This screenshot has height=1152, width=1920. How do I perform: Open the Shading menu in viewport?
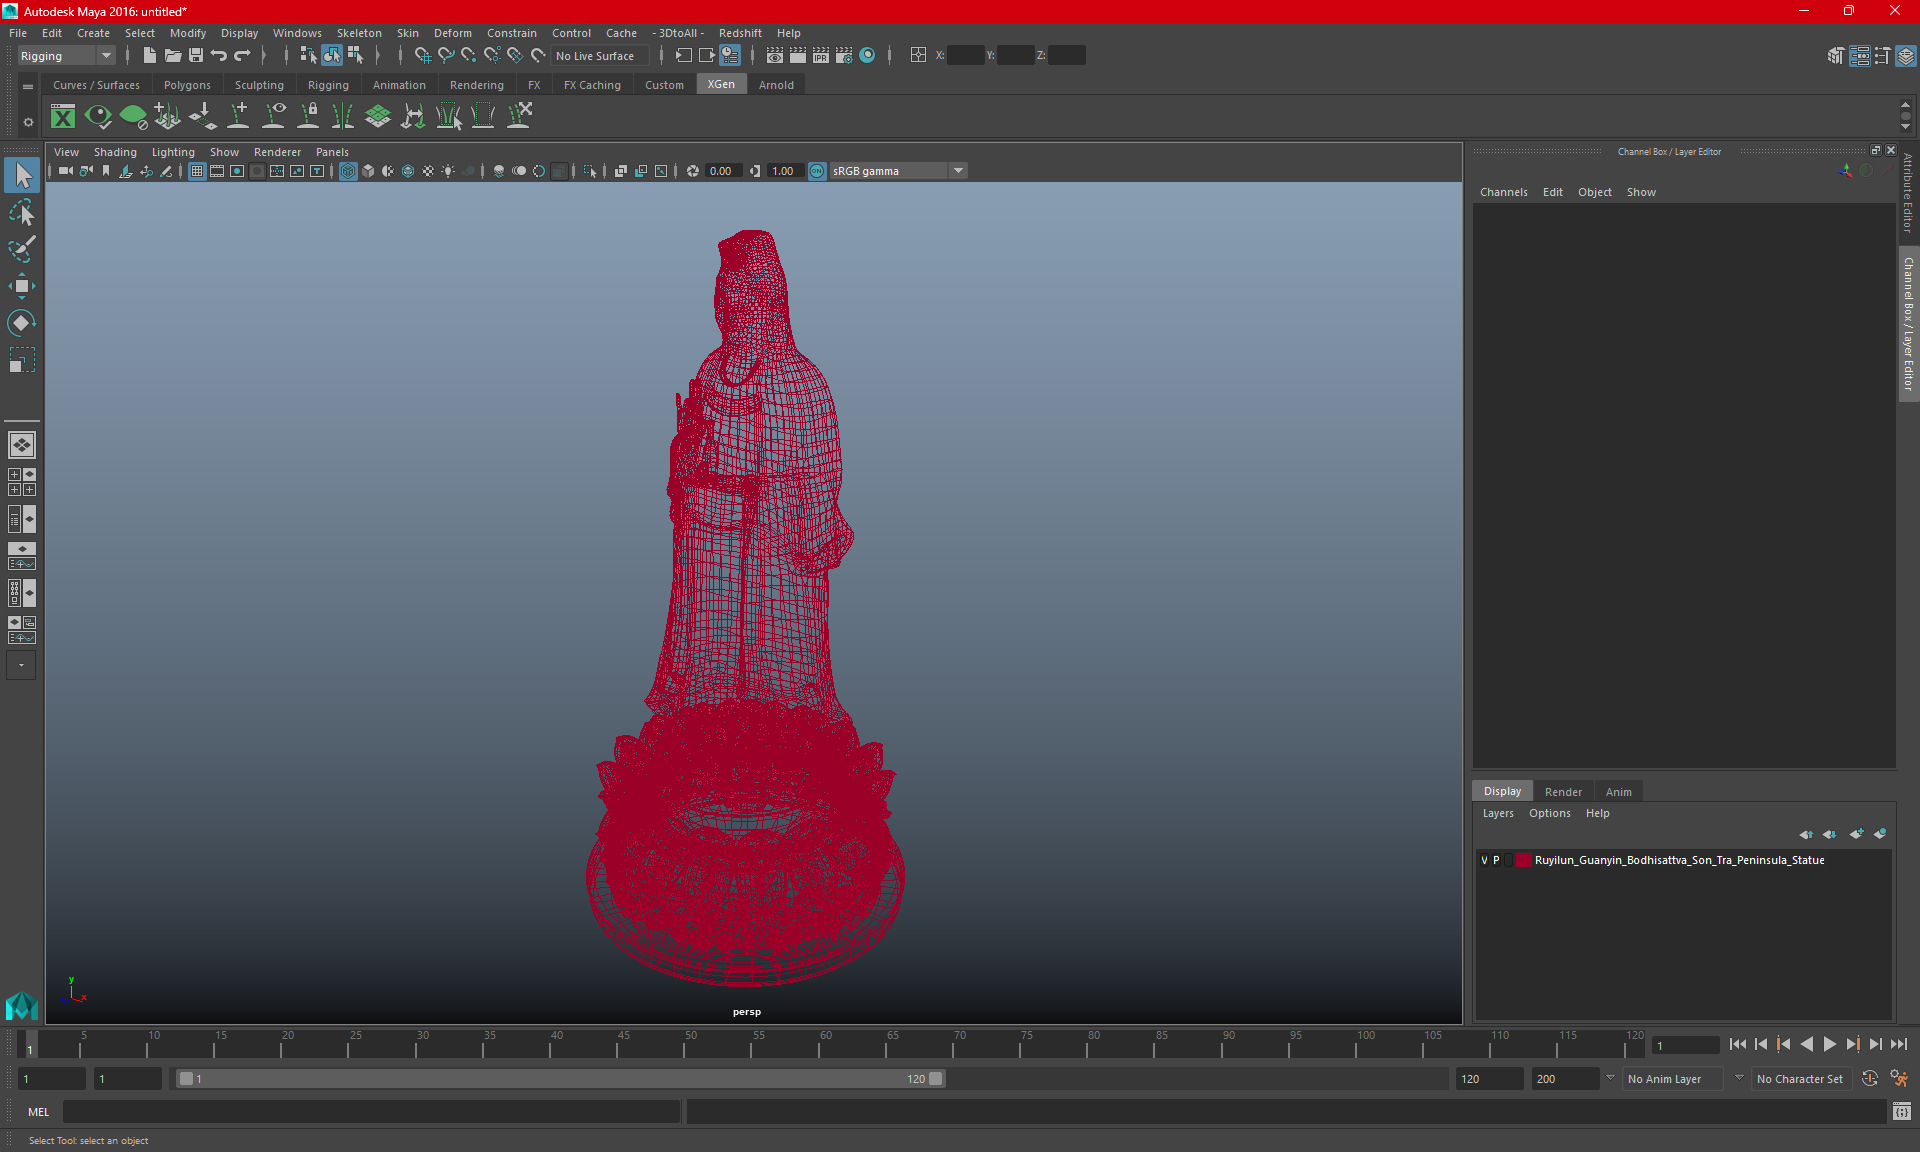115,151
